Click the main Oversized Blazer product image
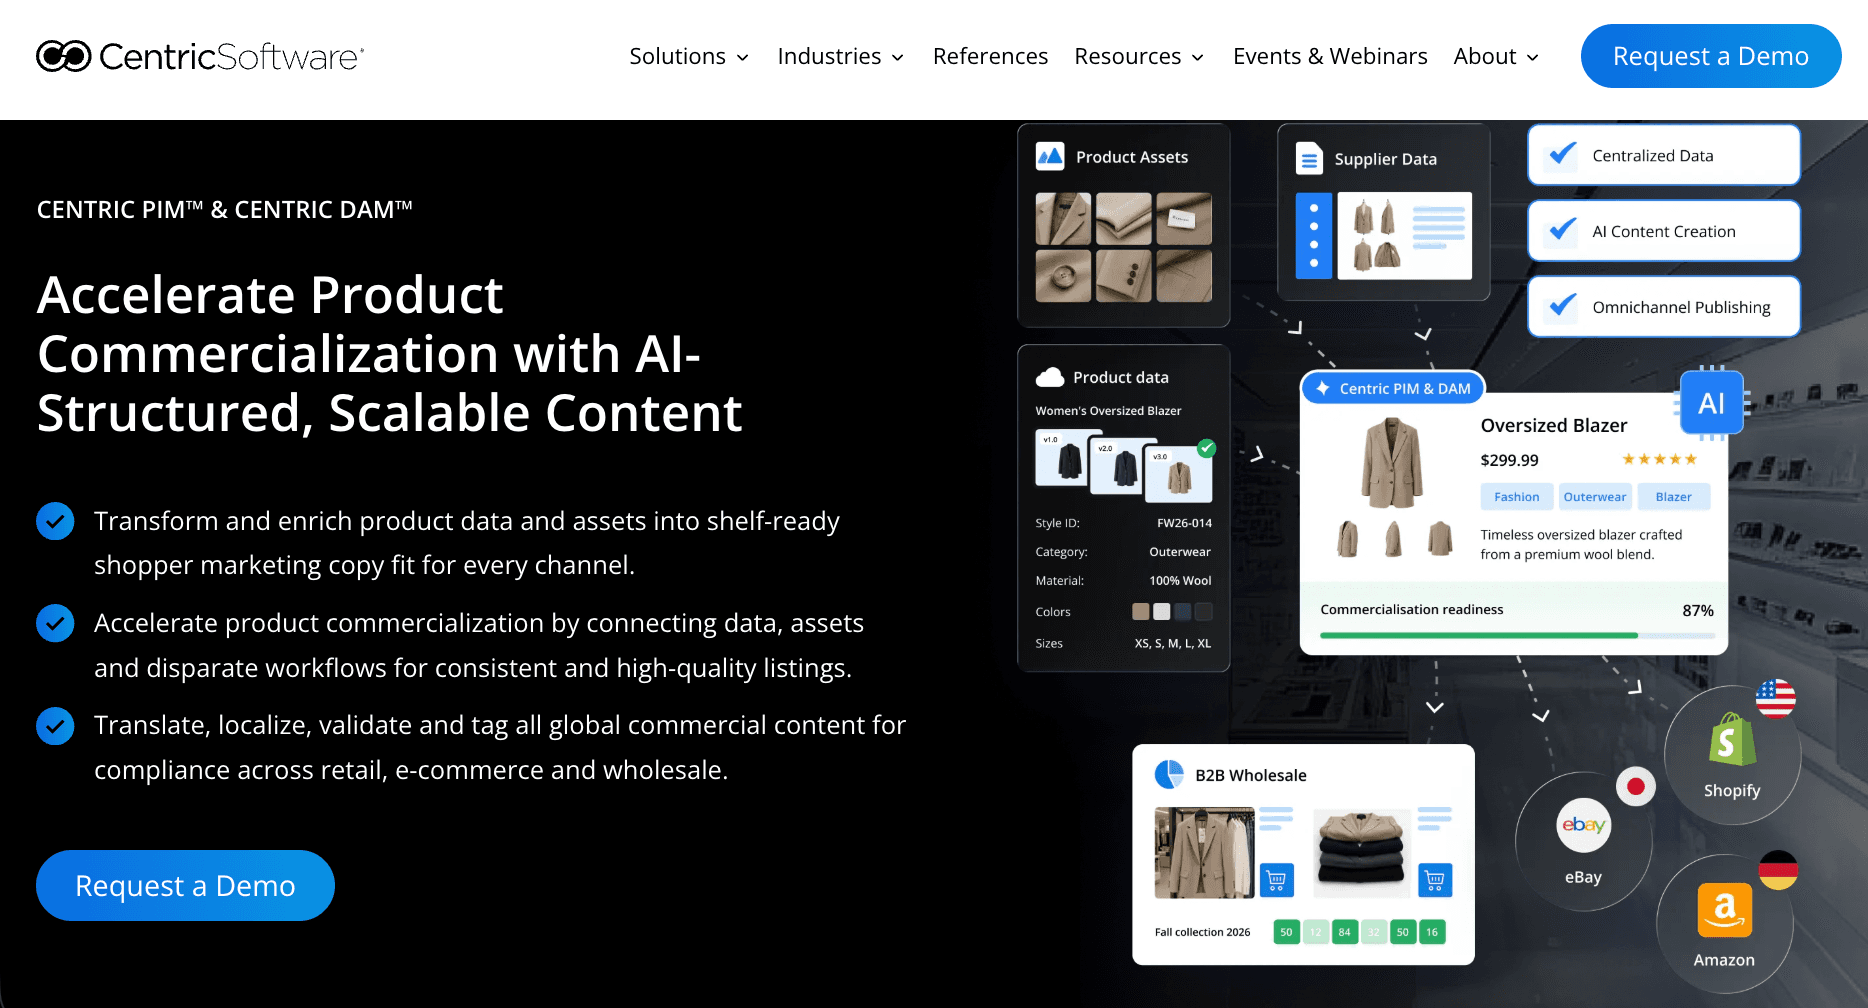 (1392, 462)
